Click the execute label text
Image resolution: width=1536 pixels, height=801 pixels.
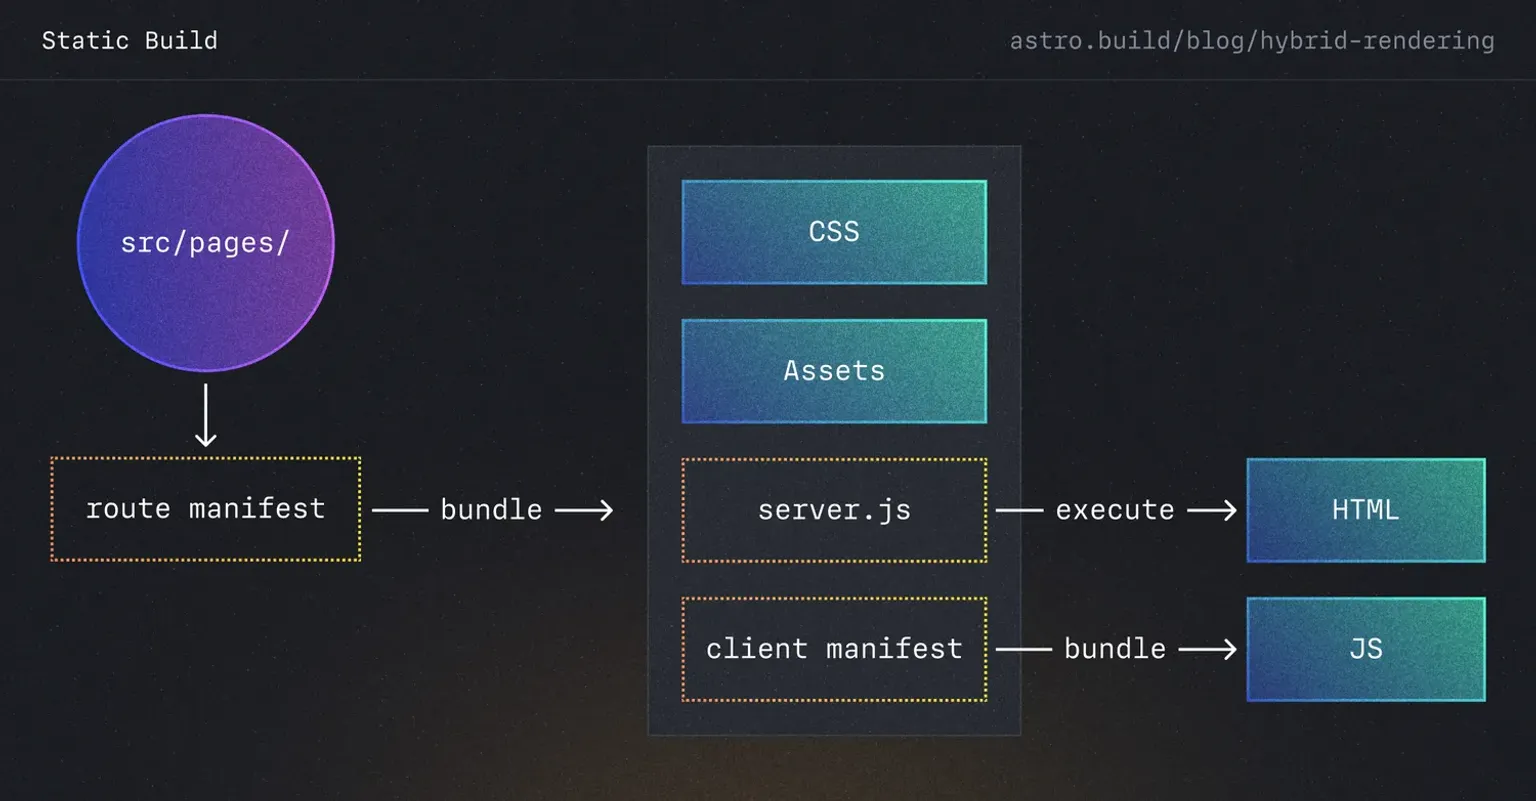1114,509
